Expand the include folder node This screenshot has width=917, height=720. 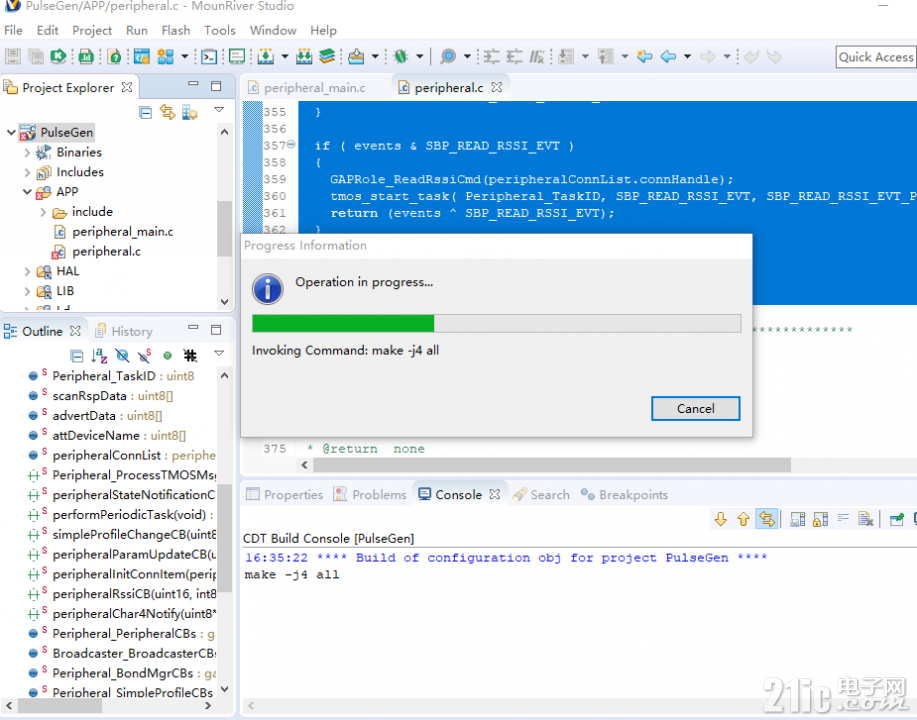tap(43, 212)
